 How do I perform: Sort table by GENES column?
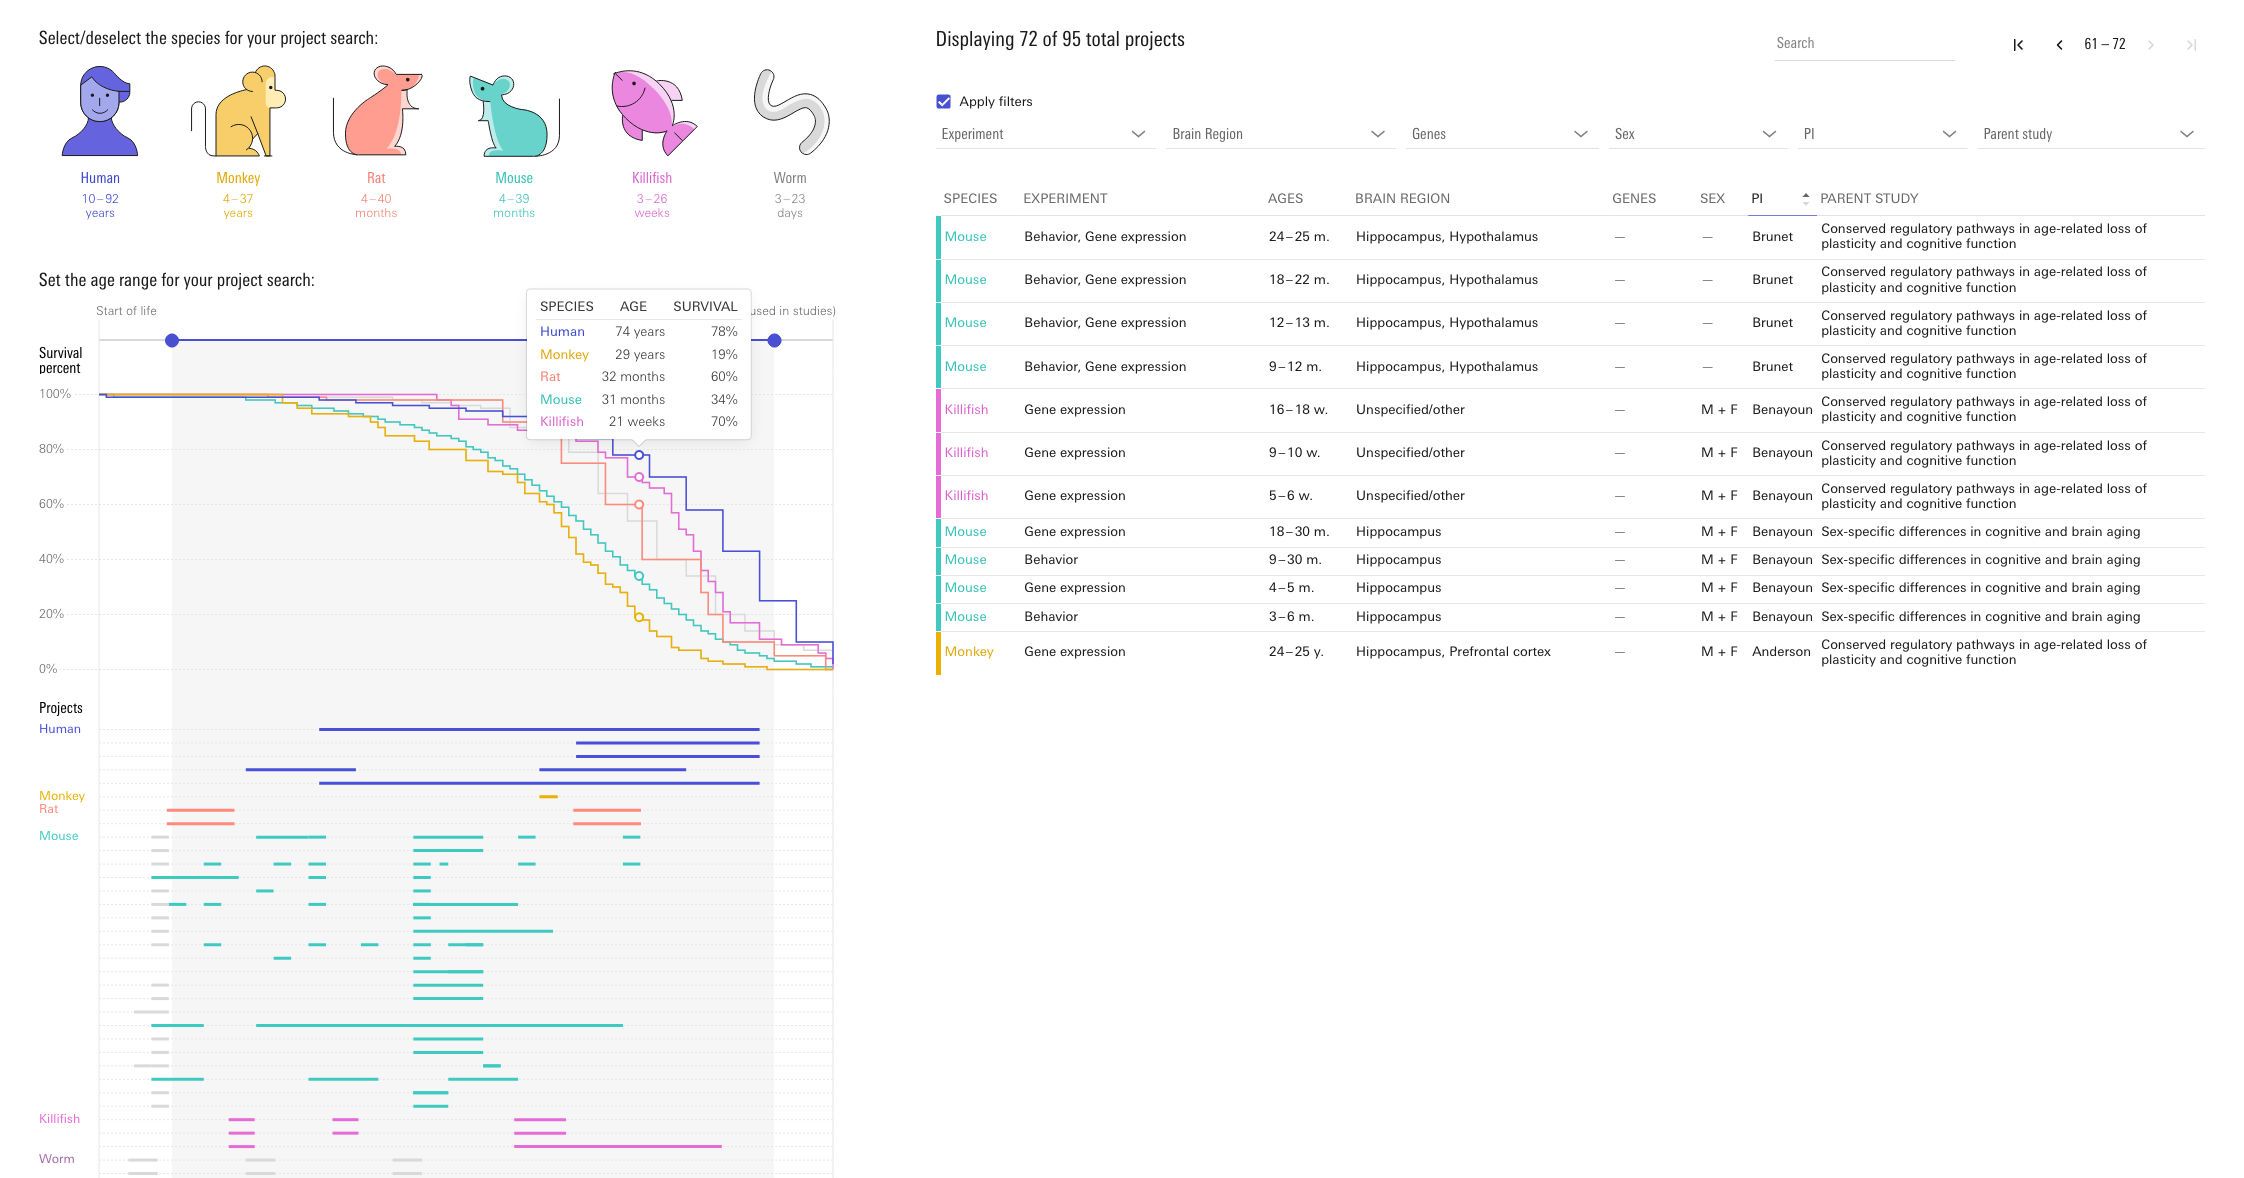1634,198
